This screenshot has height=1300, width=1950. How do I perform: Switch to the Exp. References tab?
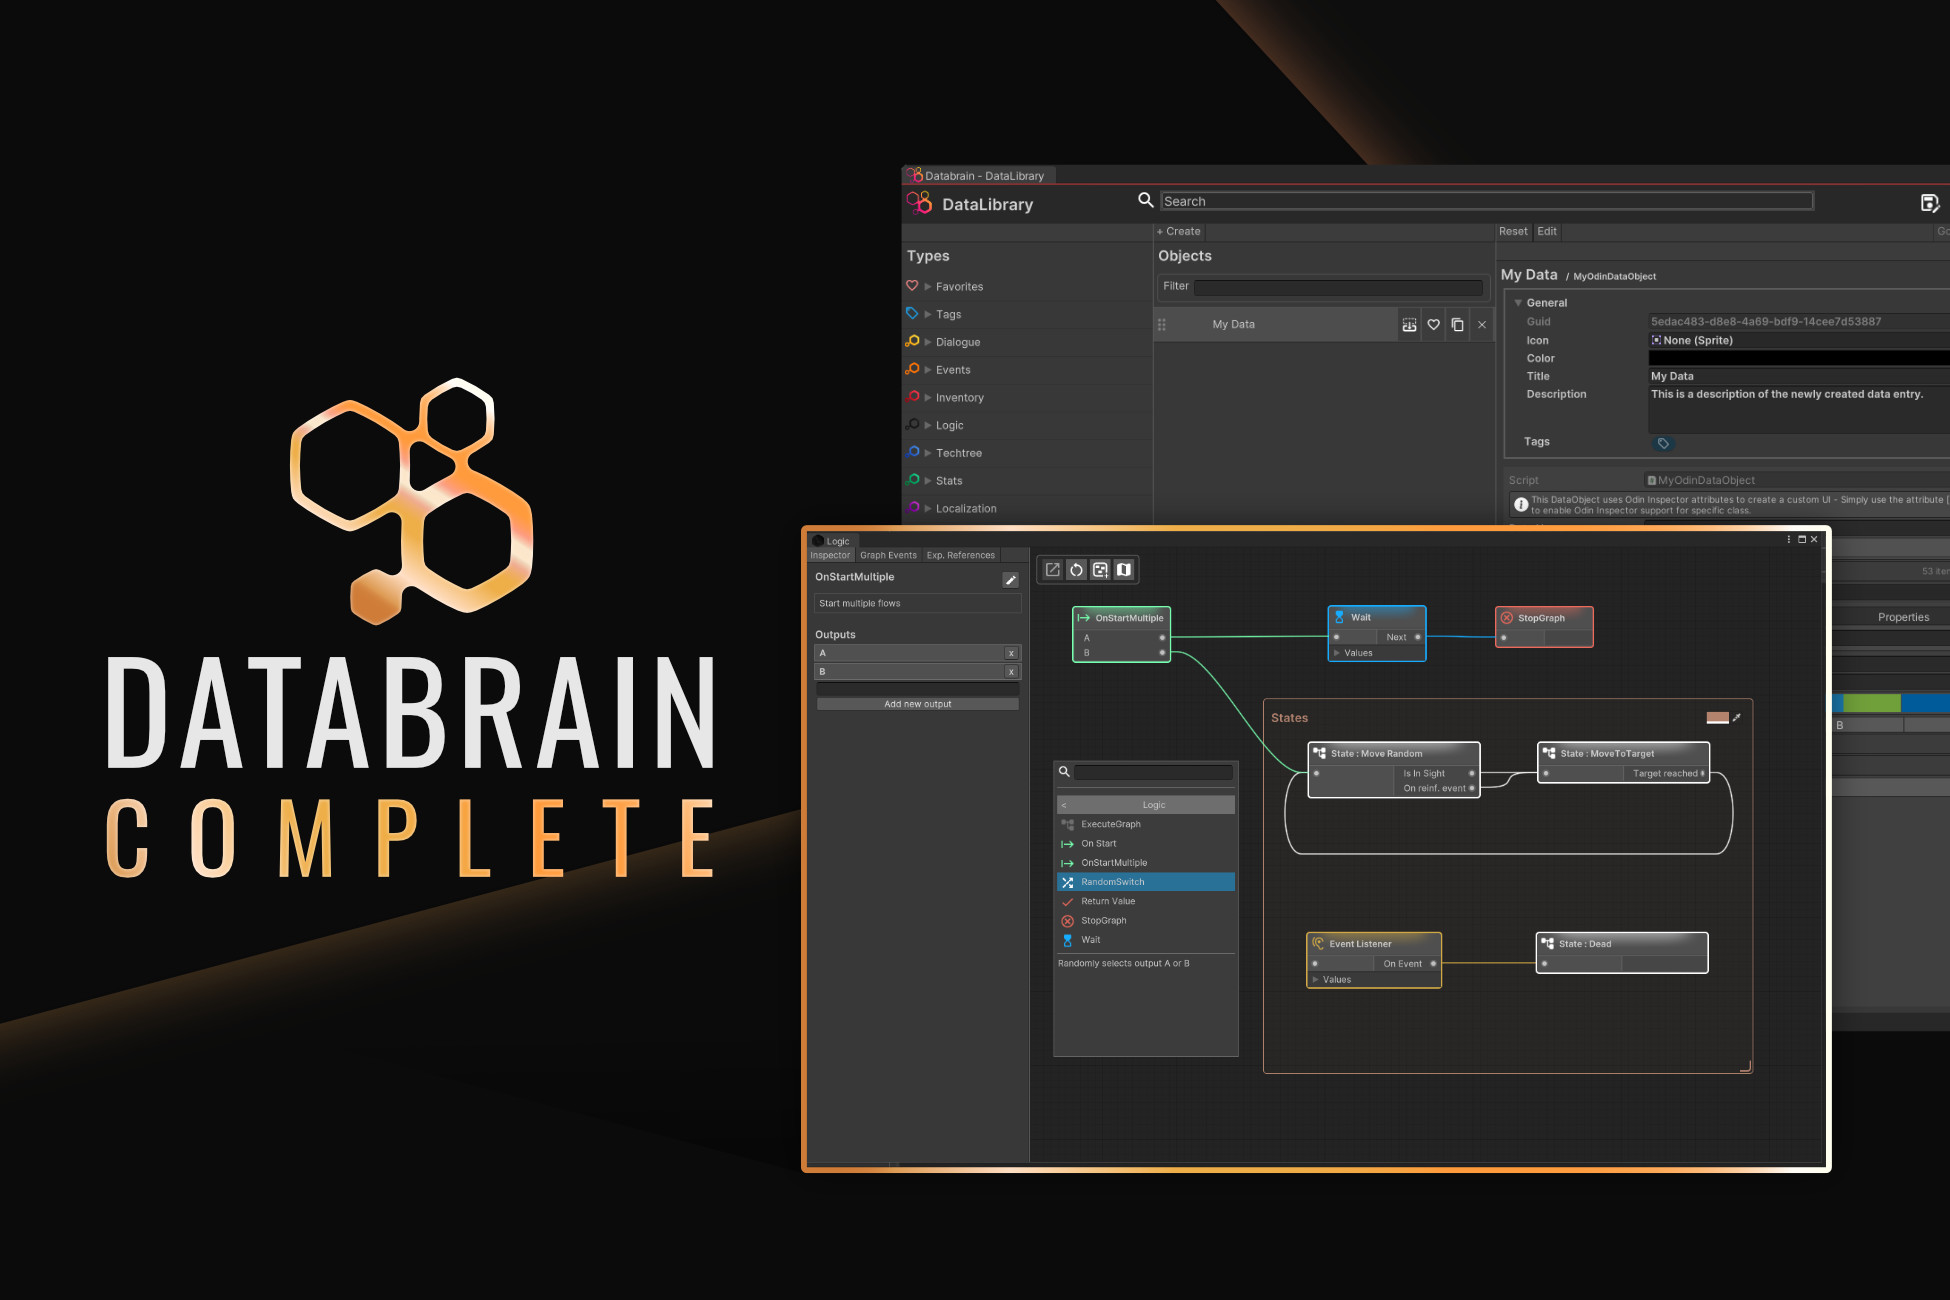pos(960,555)
